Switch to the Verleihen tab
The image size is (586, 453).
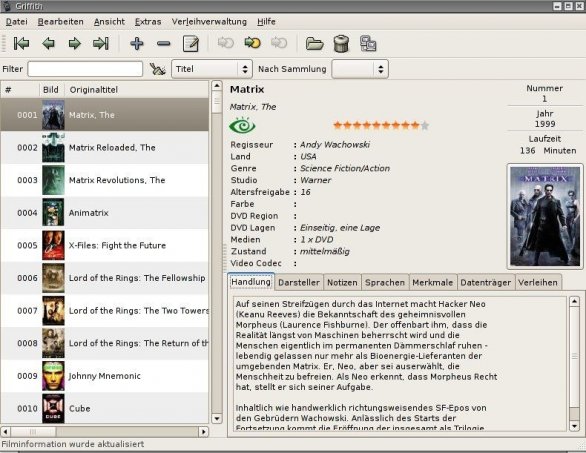[x=538, y=283]
